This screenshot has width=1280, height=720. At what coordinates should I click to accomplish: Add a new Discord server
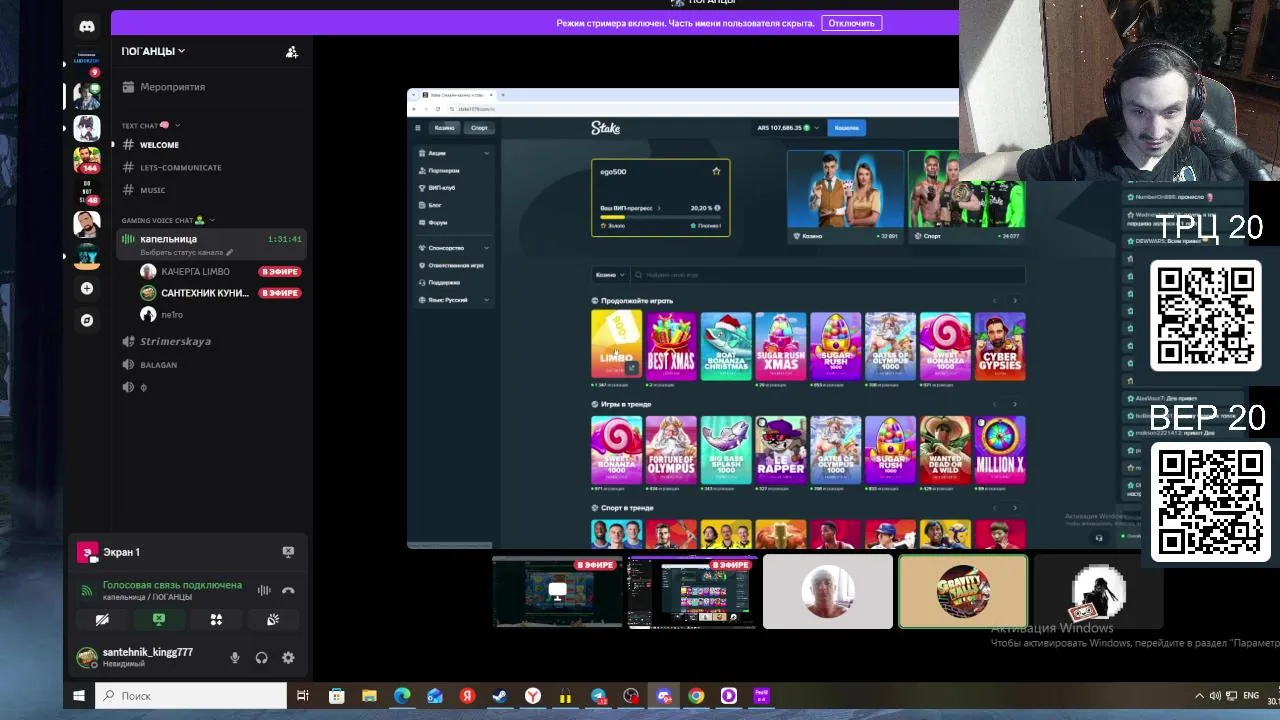click(87, 288)
